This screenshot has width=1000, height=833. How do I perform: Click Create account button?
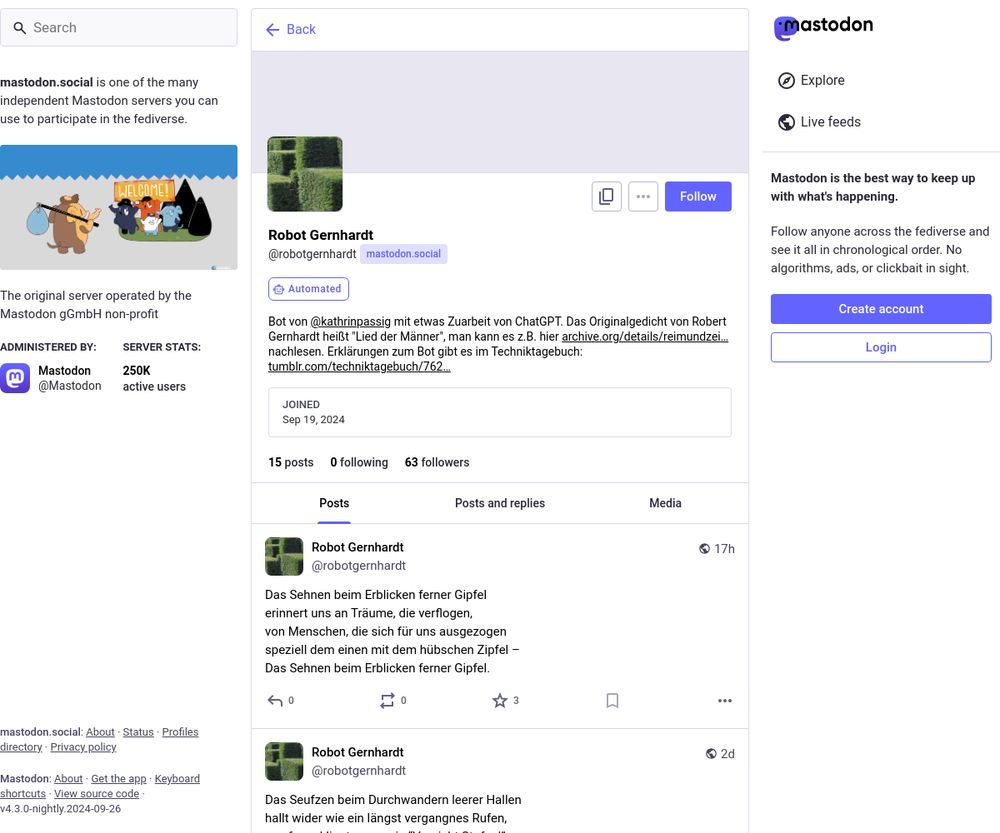pyautogui.click(x=881, y=309)
